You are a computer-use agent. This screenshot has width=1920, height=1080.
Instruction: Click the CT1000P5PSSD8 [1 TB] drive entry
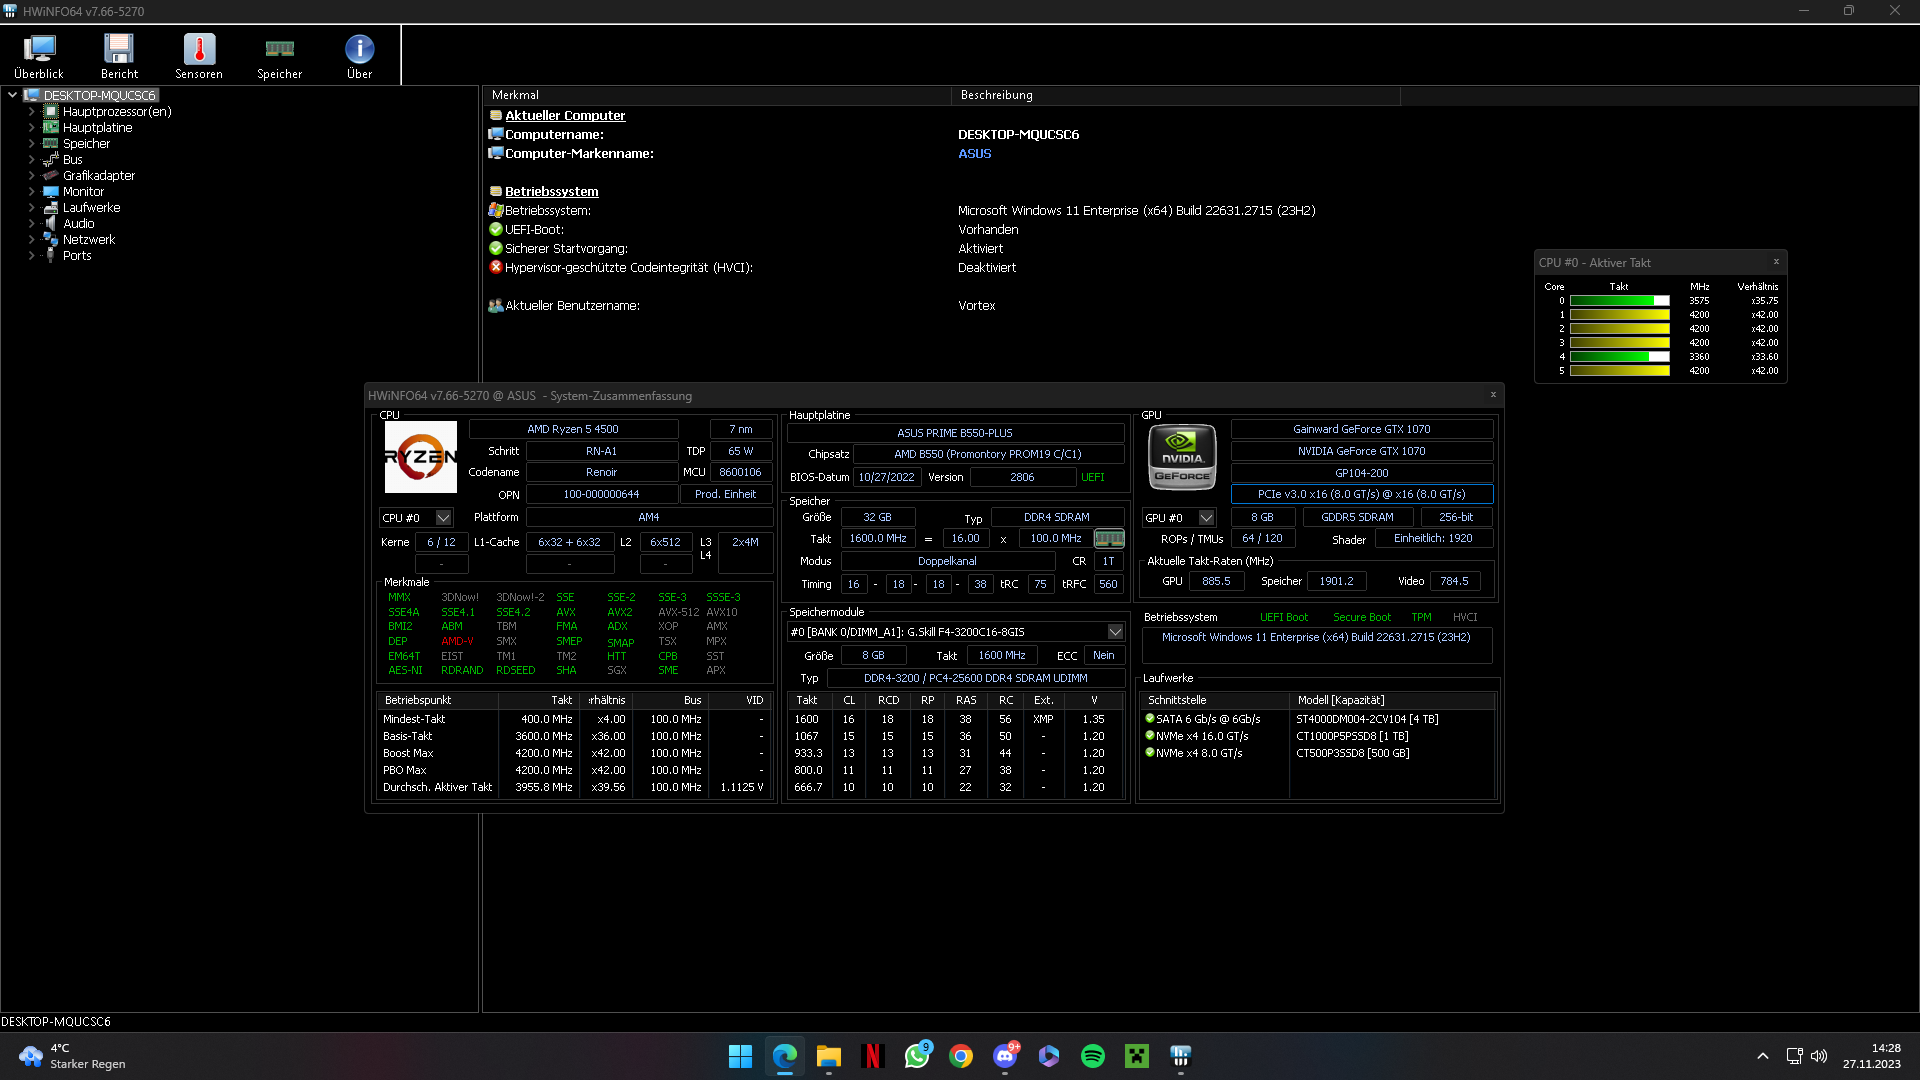(x=1352, y=736)
